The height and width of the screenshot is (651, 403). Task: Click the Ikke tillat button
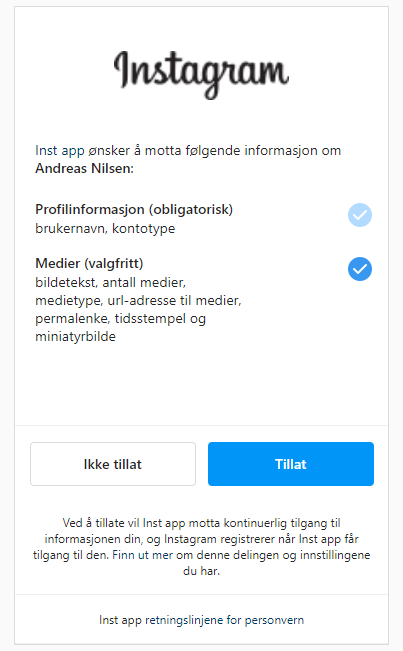click(113, 464)
